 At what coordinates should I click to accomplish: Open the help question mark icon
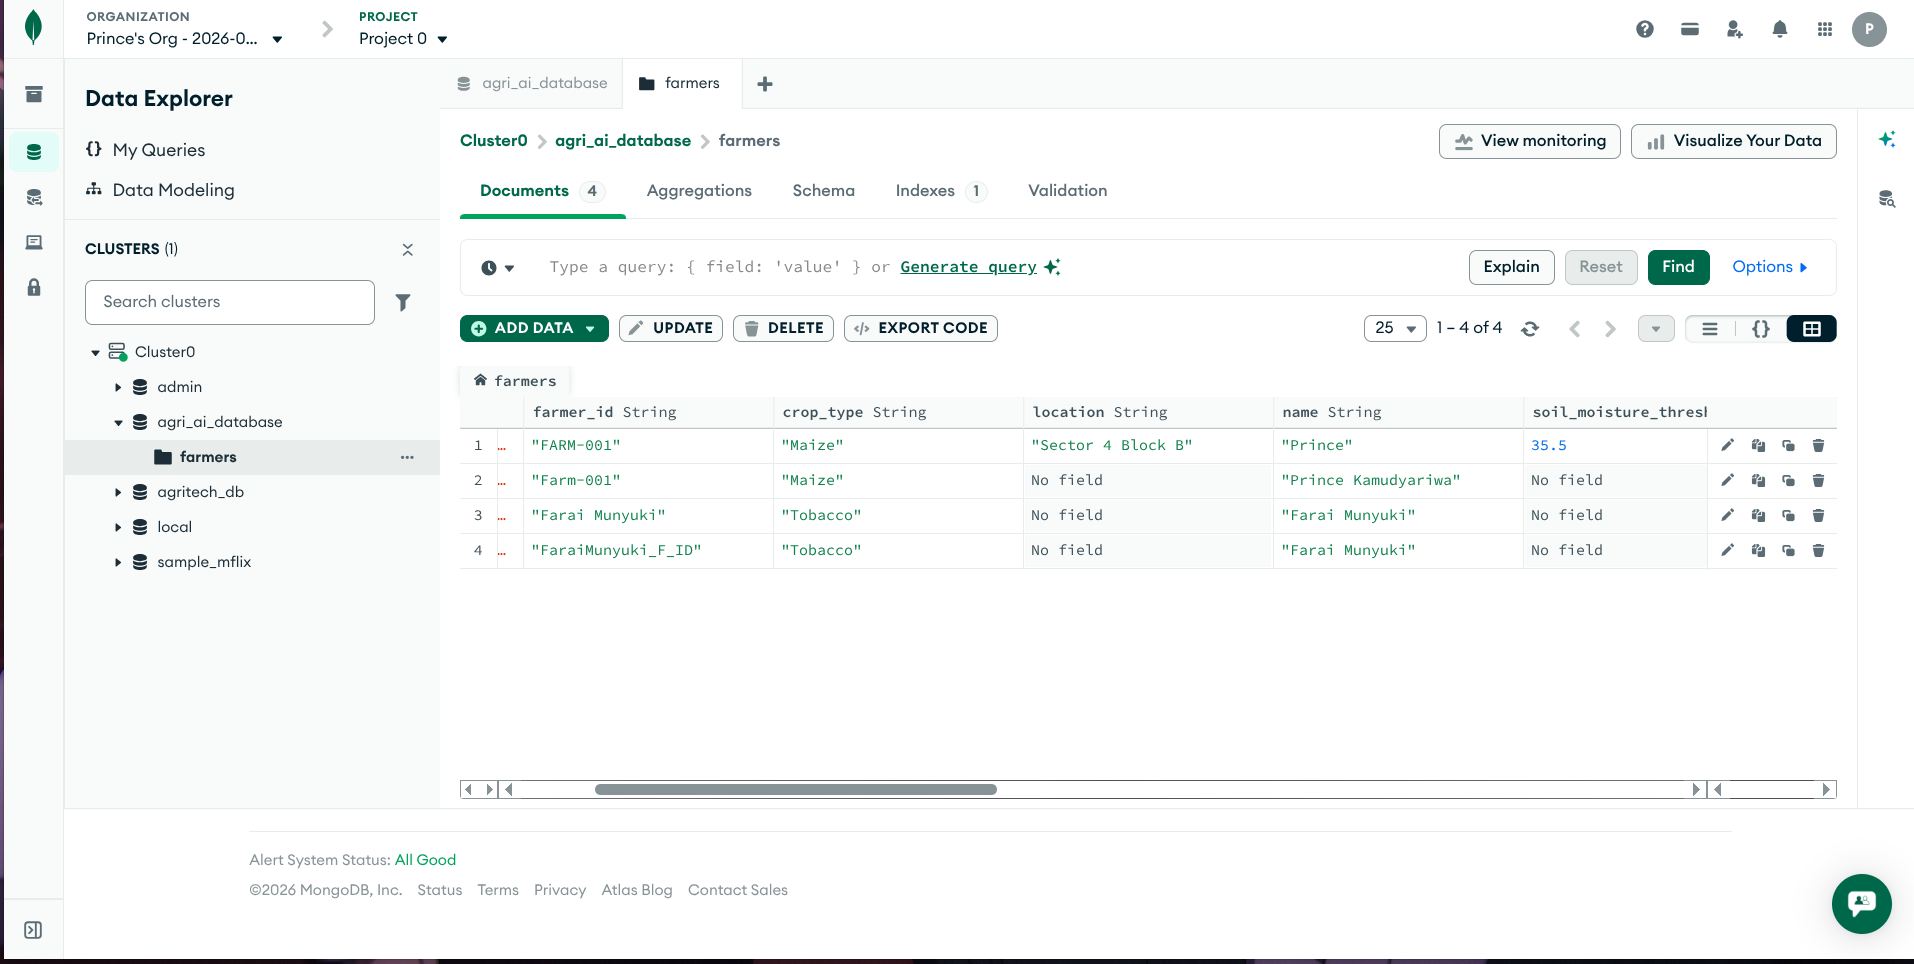click(1645, 29)
